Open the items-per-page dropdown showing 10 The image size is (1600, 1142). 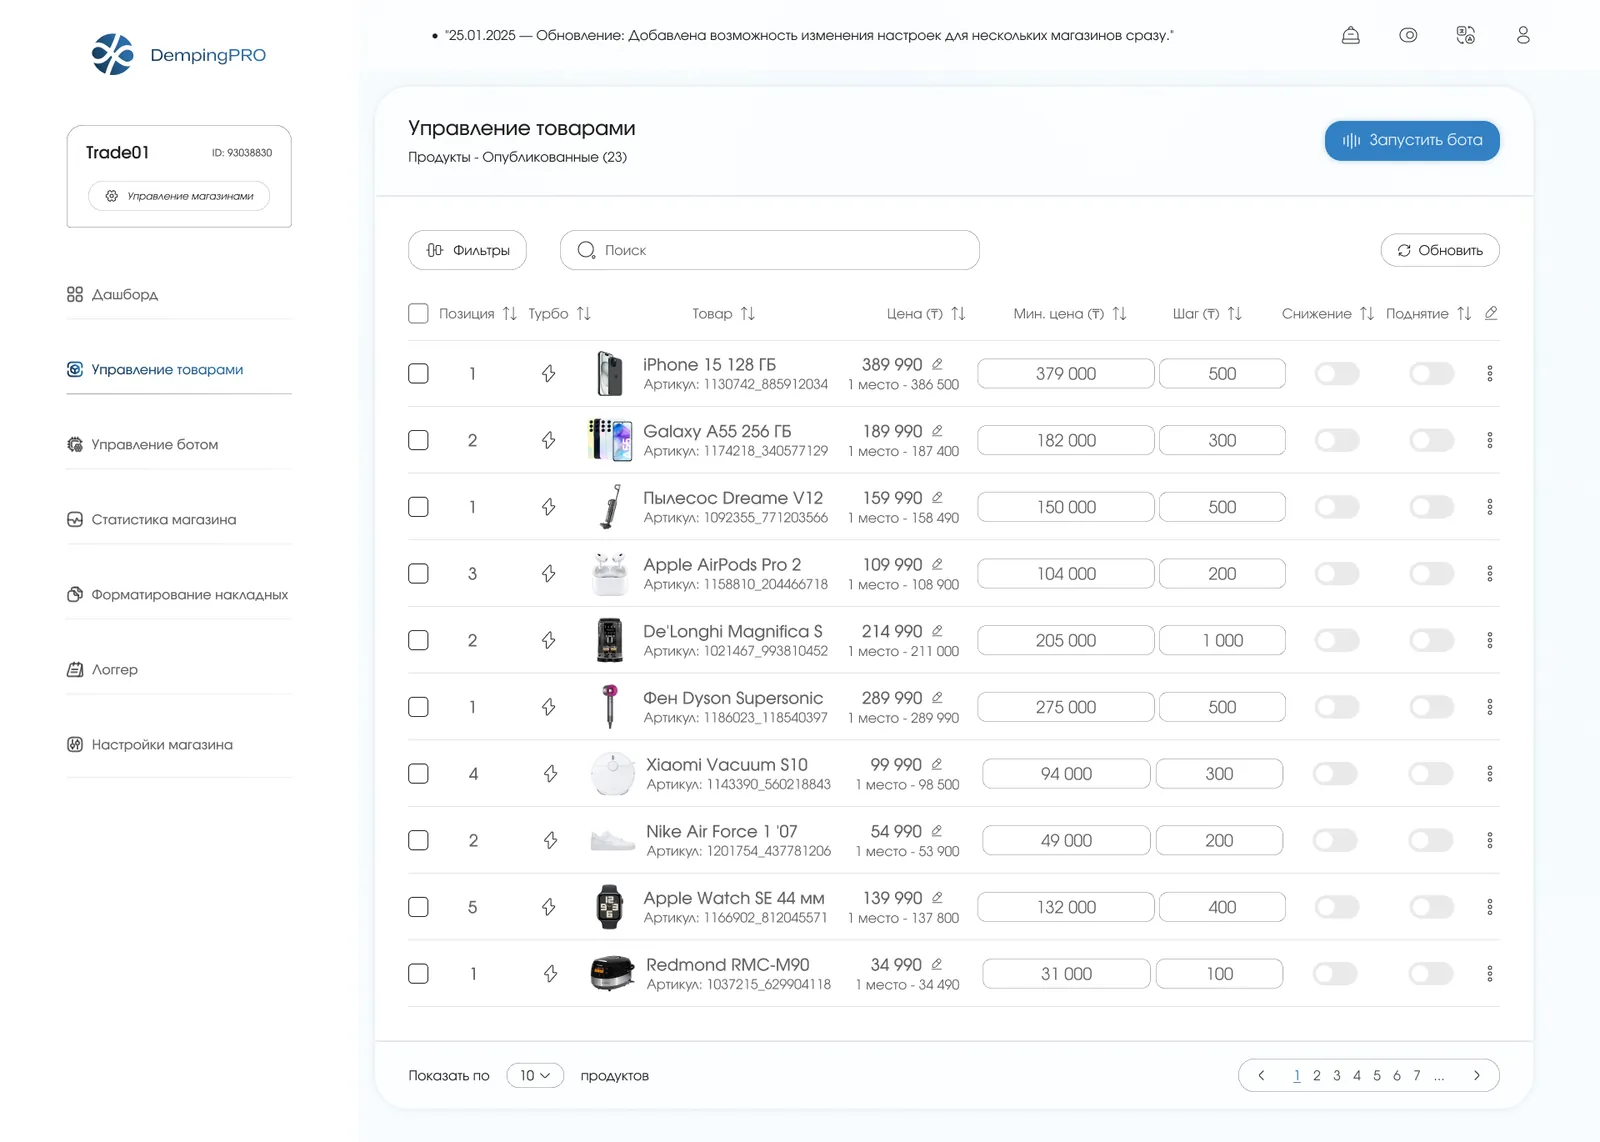click(535, 1075)
